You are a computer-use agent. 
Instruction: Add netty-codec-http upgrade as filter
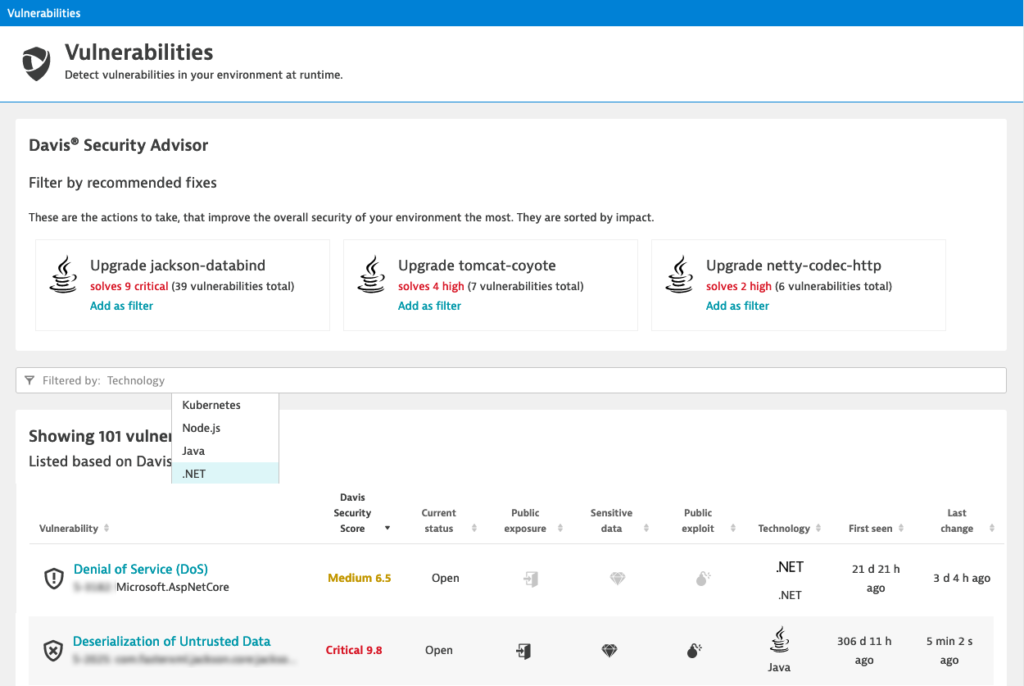(737, 306)
